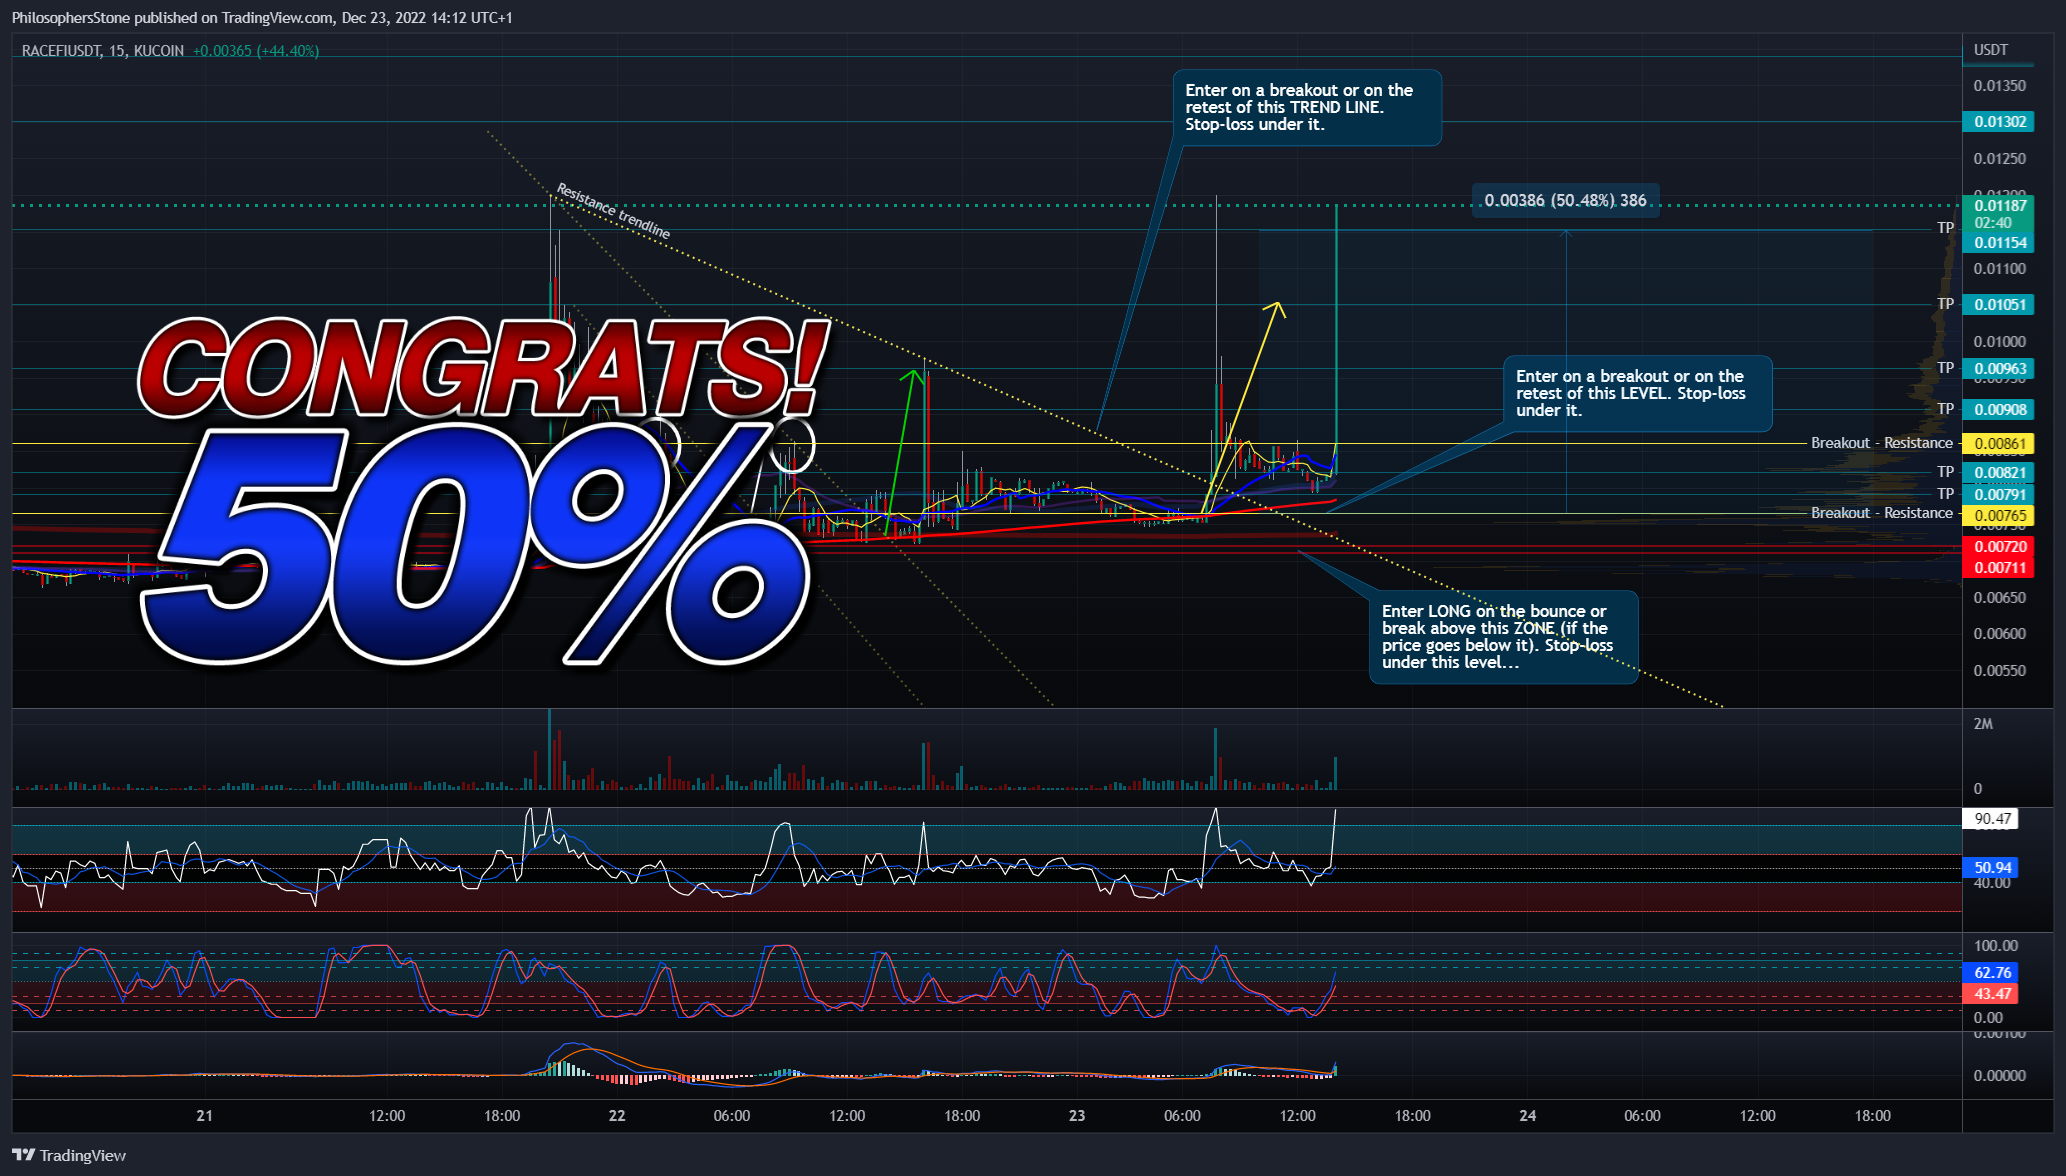Click the 'Enter LONG on the bounce' note
2066x1176 pixels.
coord(1503,637)
